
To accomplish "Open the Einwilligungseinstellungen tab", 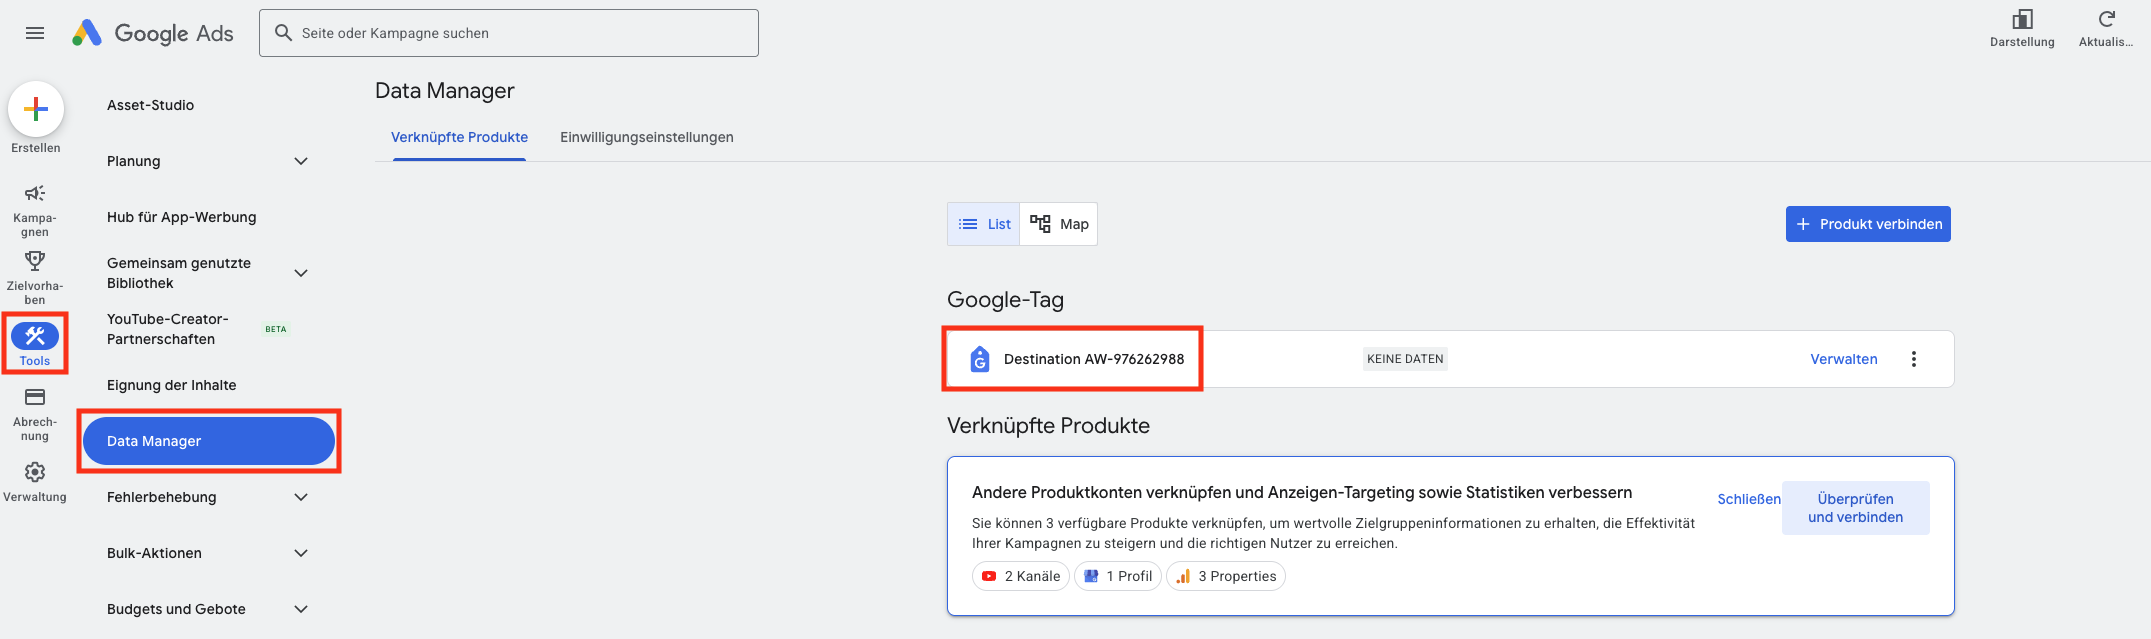I will [x=647, y=137].
